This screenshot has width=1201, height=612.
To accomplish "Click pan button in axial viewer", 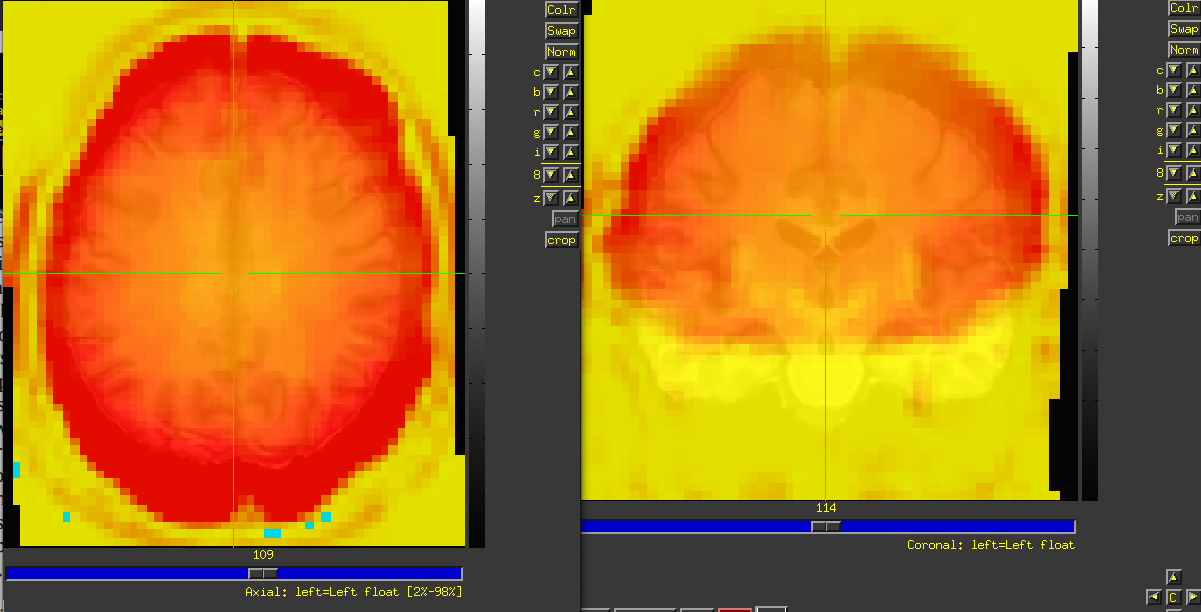I will (565, 219).
